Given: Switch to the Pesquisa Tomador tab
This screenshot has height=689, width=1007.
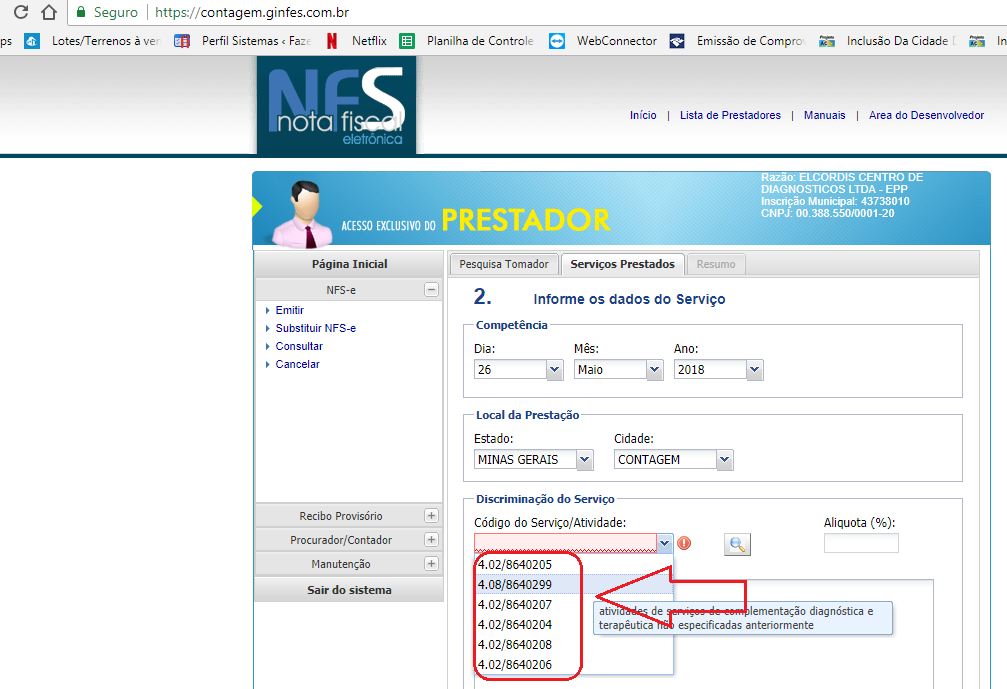Looking at the screenshot, I should point(504,264).
